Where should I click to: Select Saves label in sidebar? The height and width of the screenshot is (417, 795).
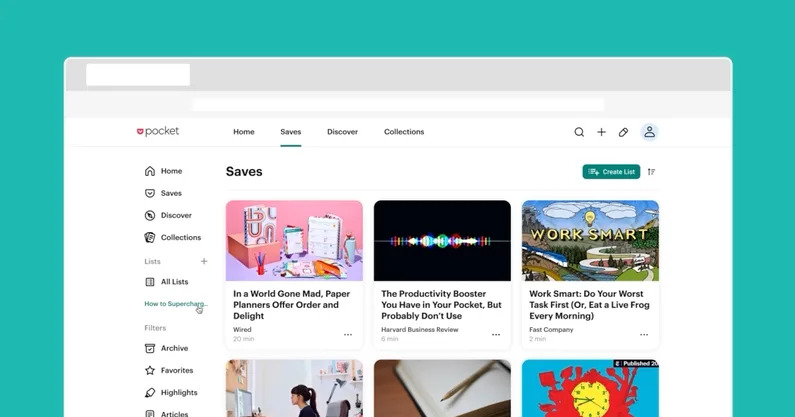(171, 193)
